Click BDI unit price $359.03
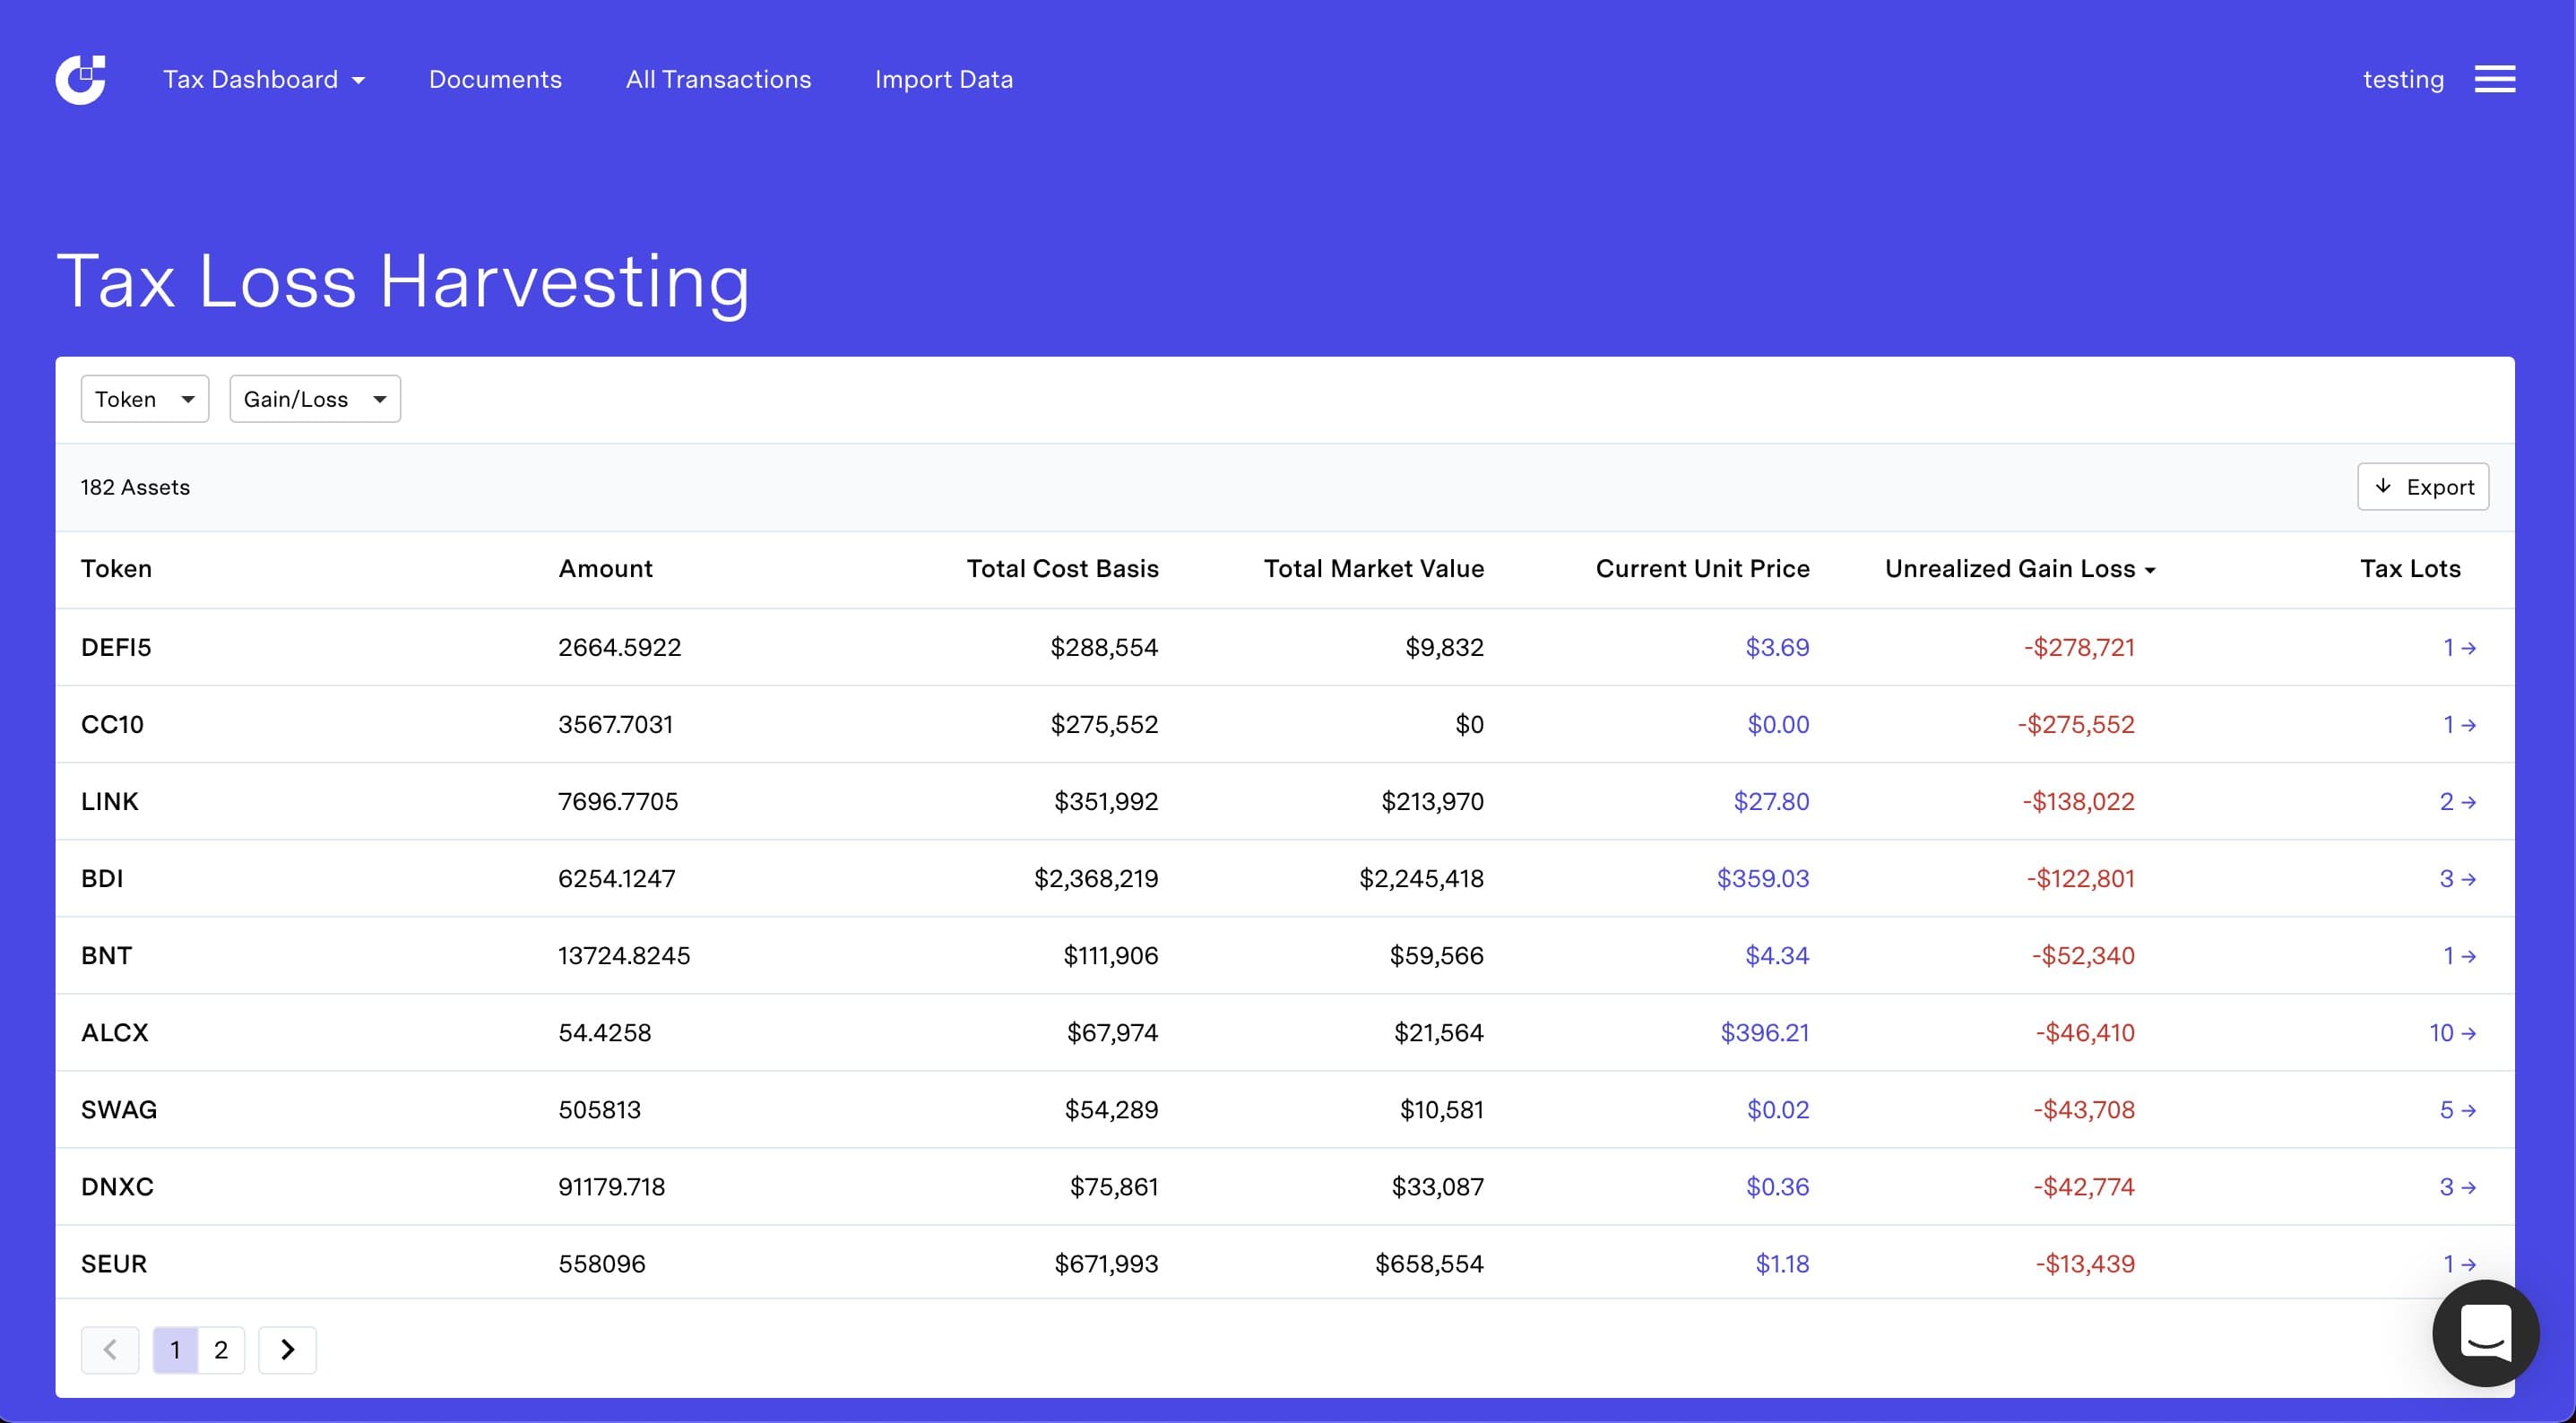 [x=1763, y=878]
